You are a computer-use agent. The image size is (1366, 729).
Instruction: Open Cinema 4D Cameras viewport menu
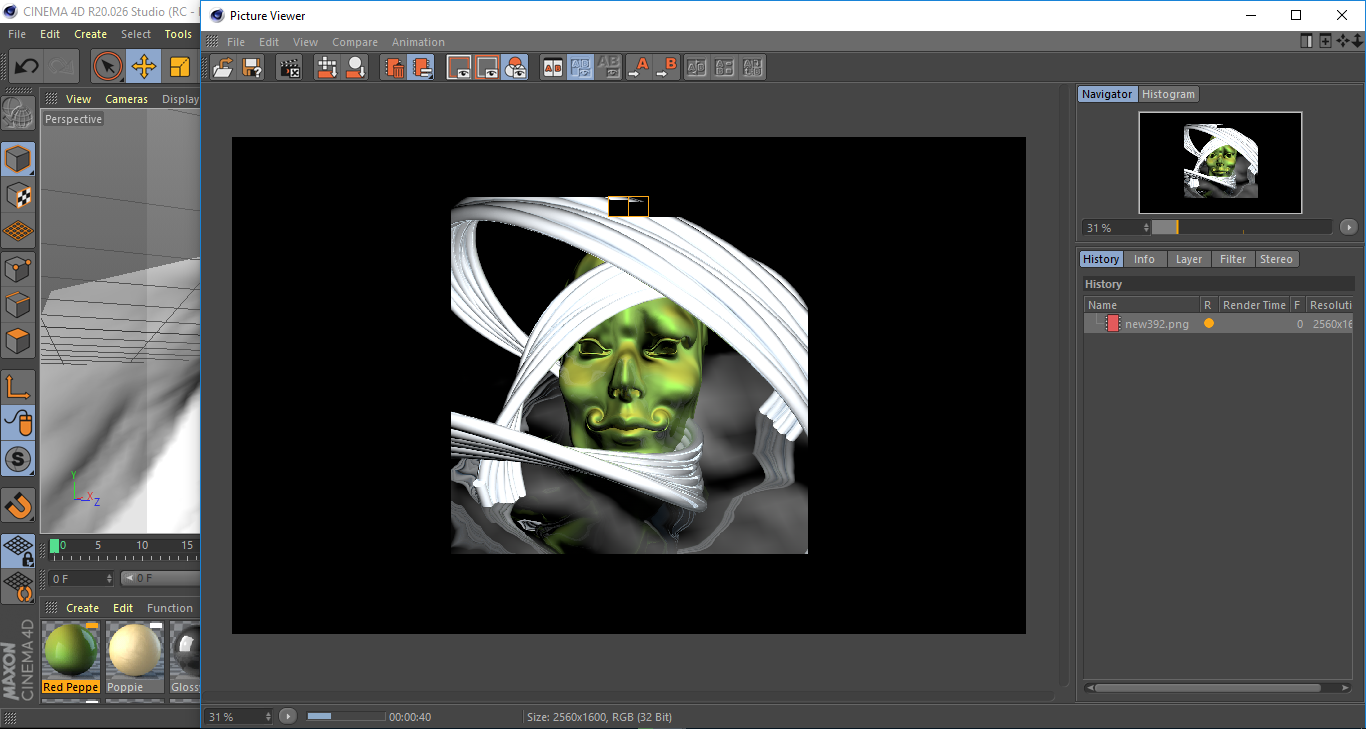[127, 99]
